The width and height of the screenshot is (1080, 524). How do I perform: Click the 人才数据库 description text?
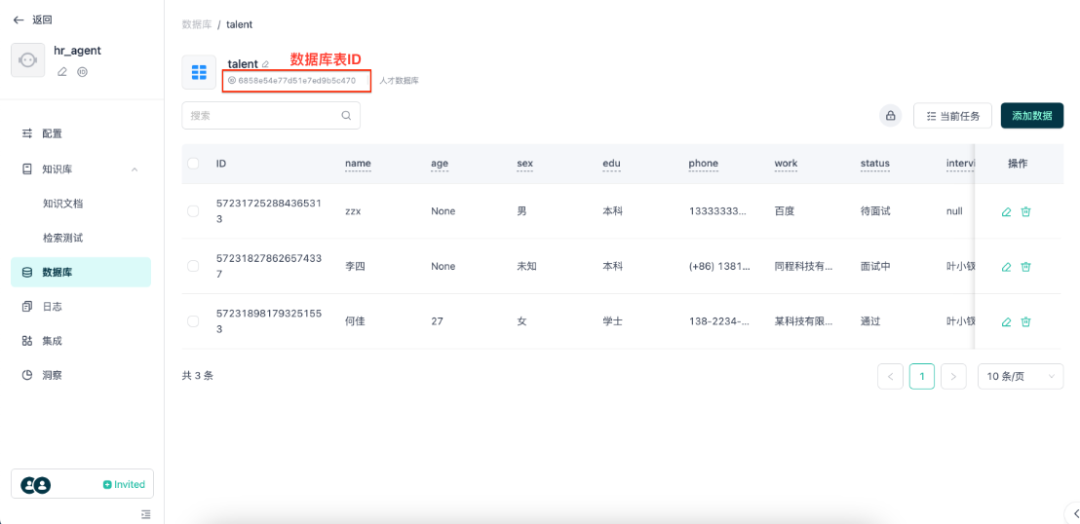pyautogui.click(x=399, y=81)
